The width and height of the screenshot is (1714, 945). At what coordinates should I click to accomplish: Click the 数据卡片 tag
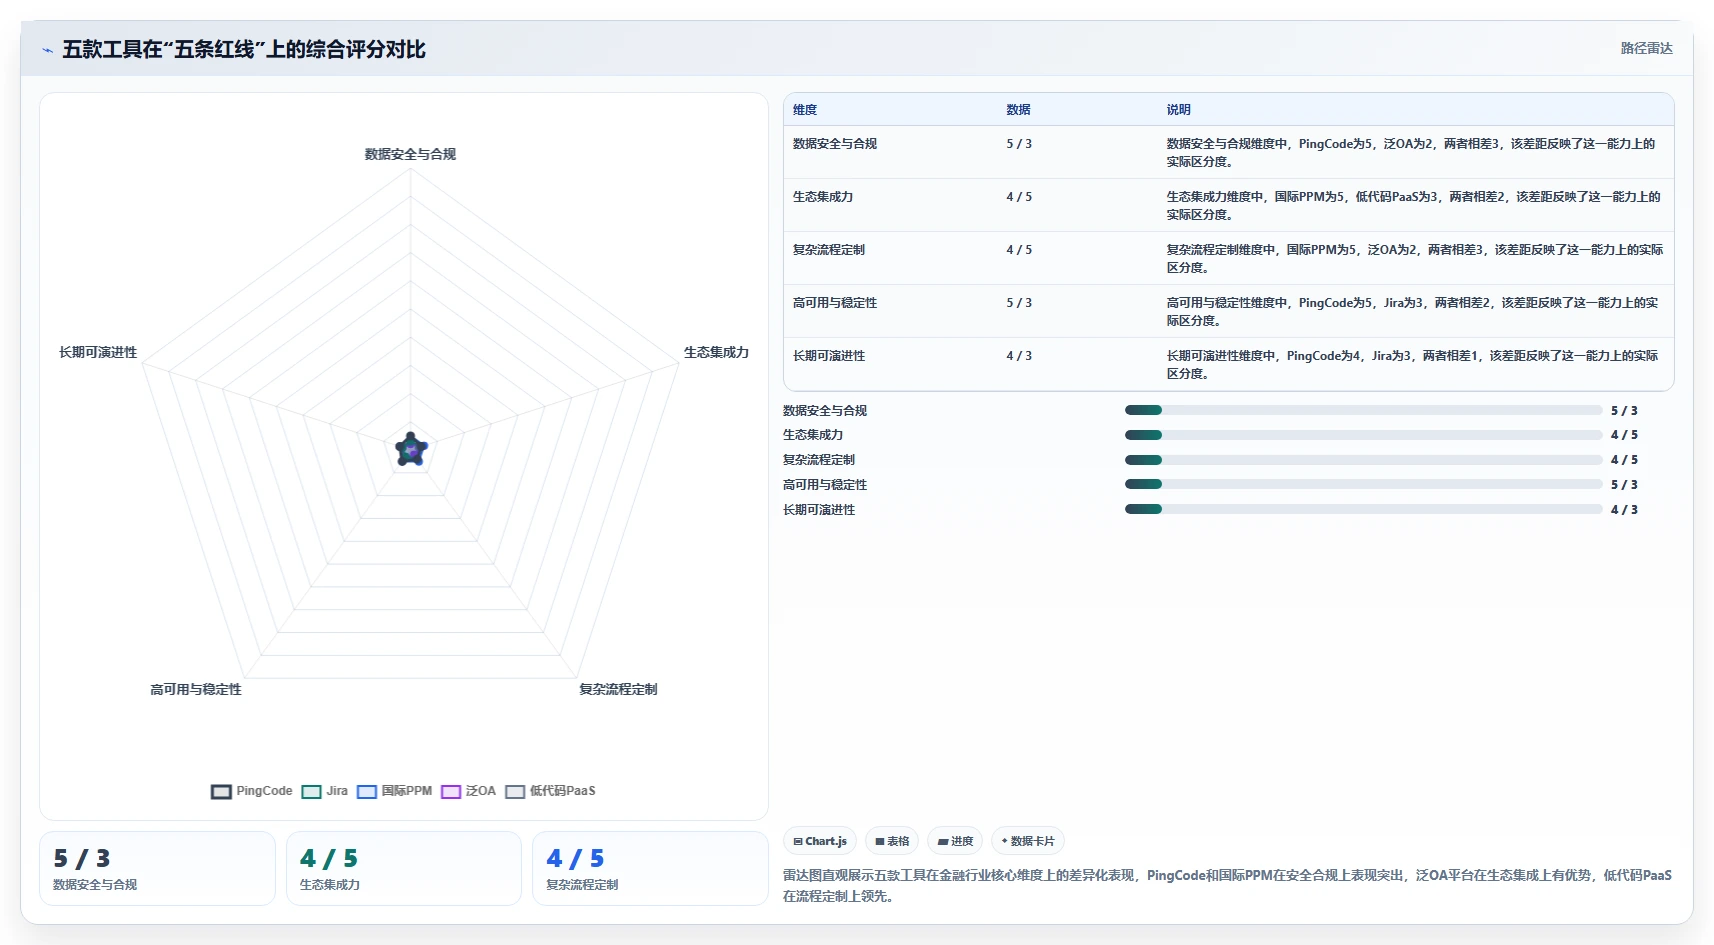1028,841
